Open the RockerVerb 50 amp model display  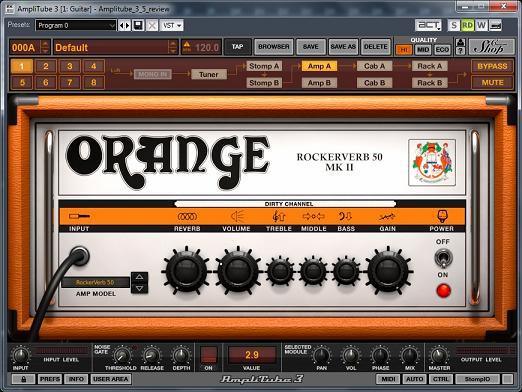[95, 282]
